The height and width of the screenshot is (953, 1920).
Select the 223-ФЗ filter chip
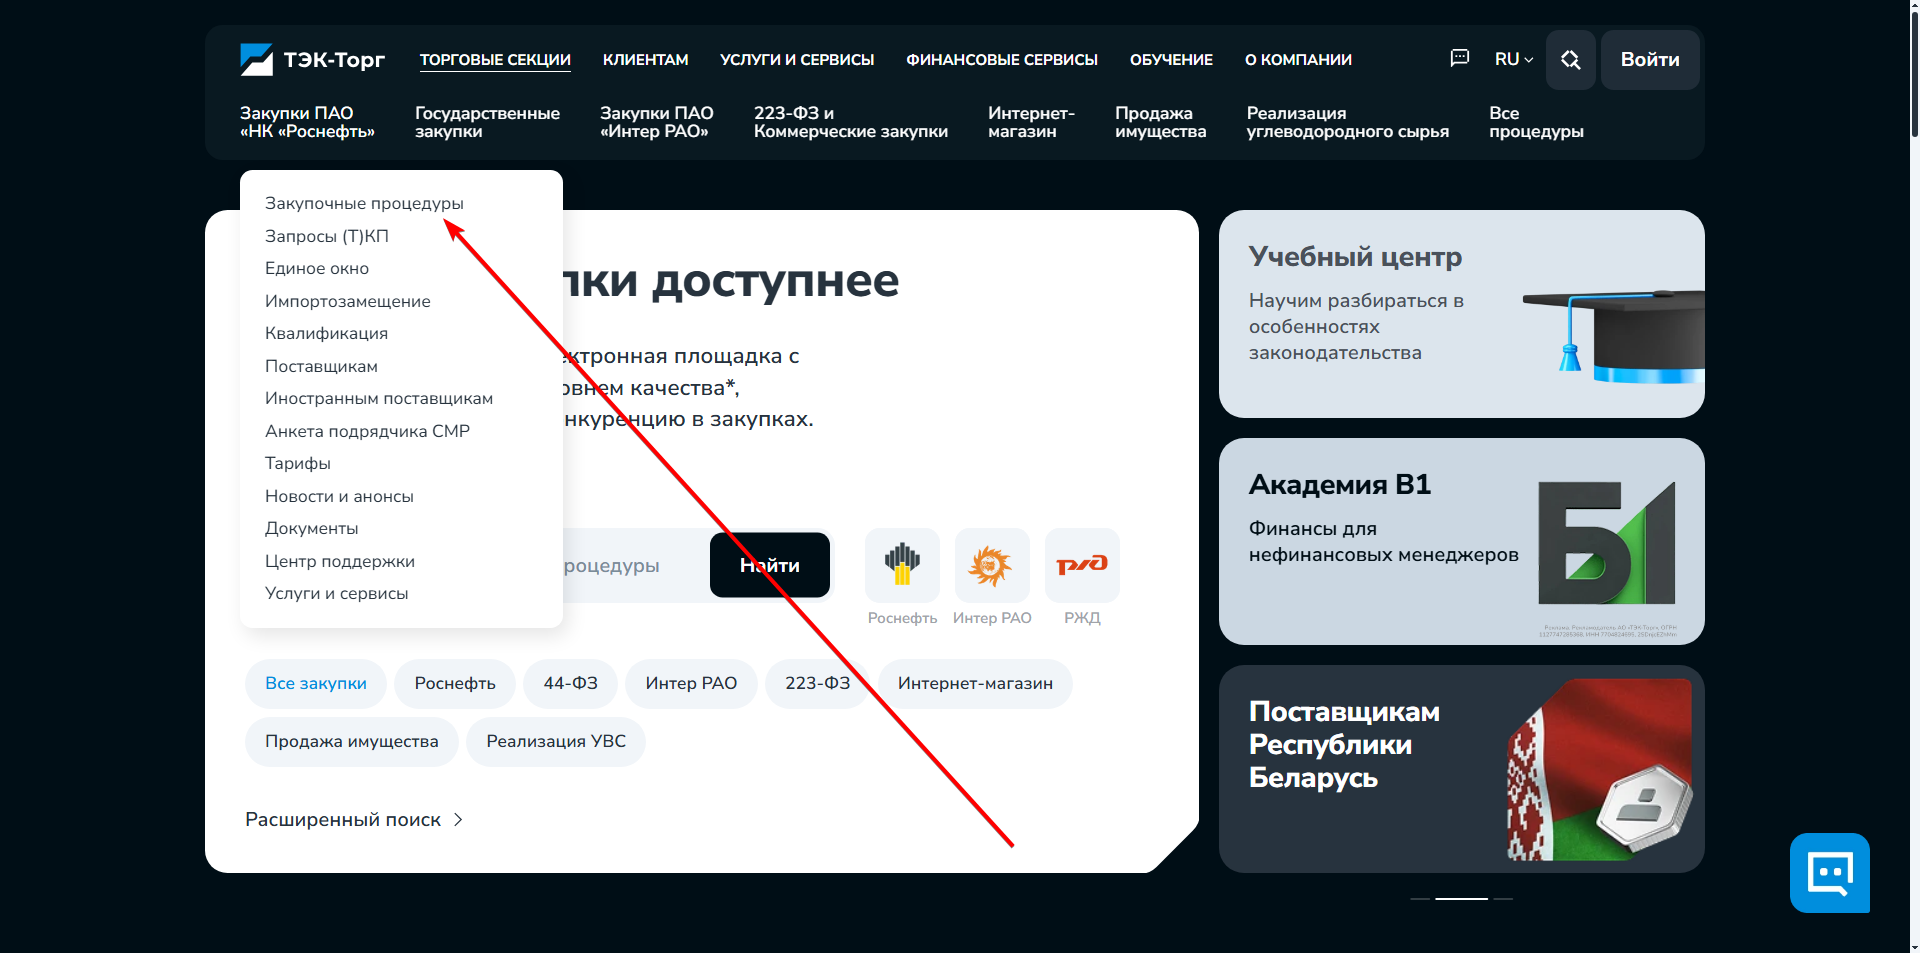(817, 684)
